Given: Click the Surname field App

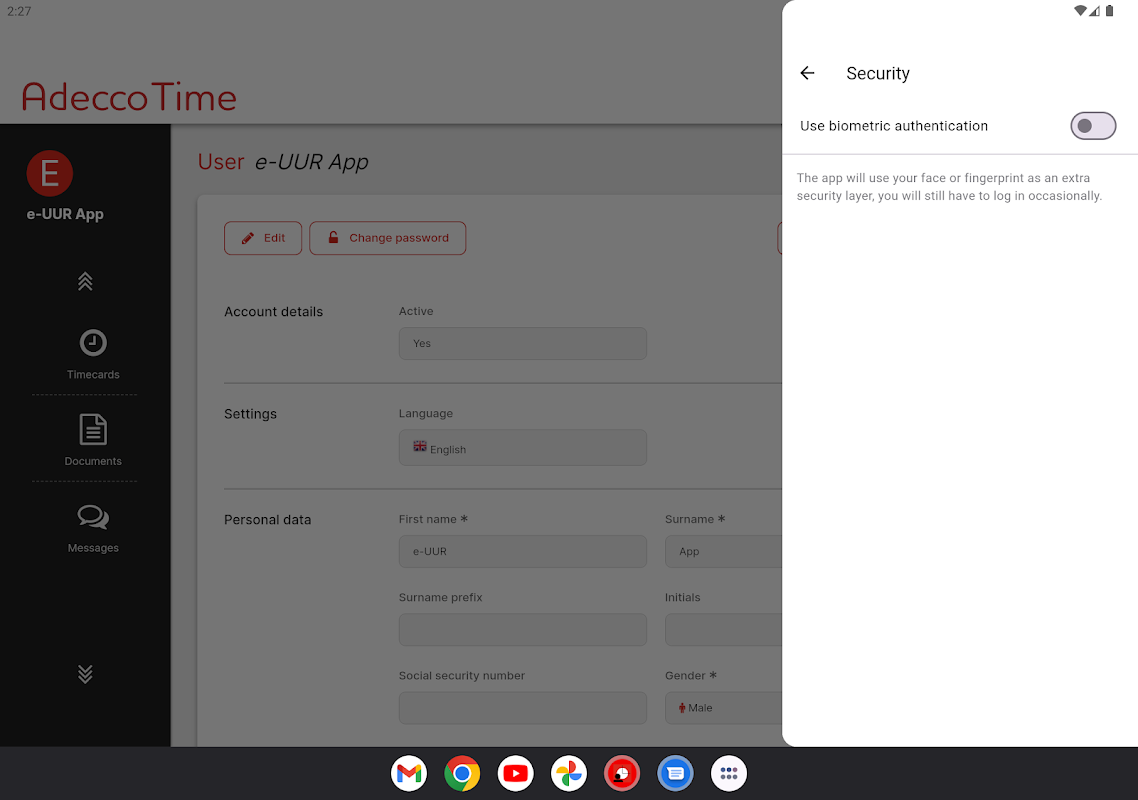Looking at the screenshot, I should click(724, 552).
